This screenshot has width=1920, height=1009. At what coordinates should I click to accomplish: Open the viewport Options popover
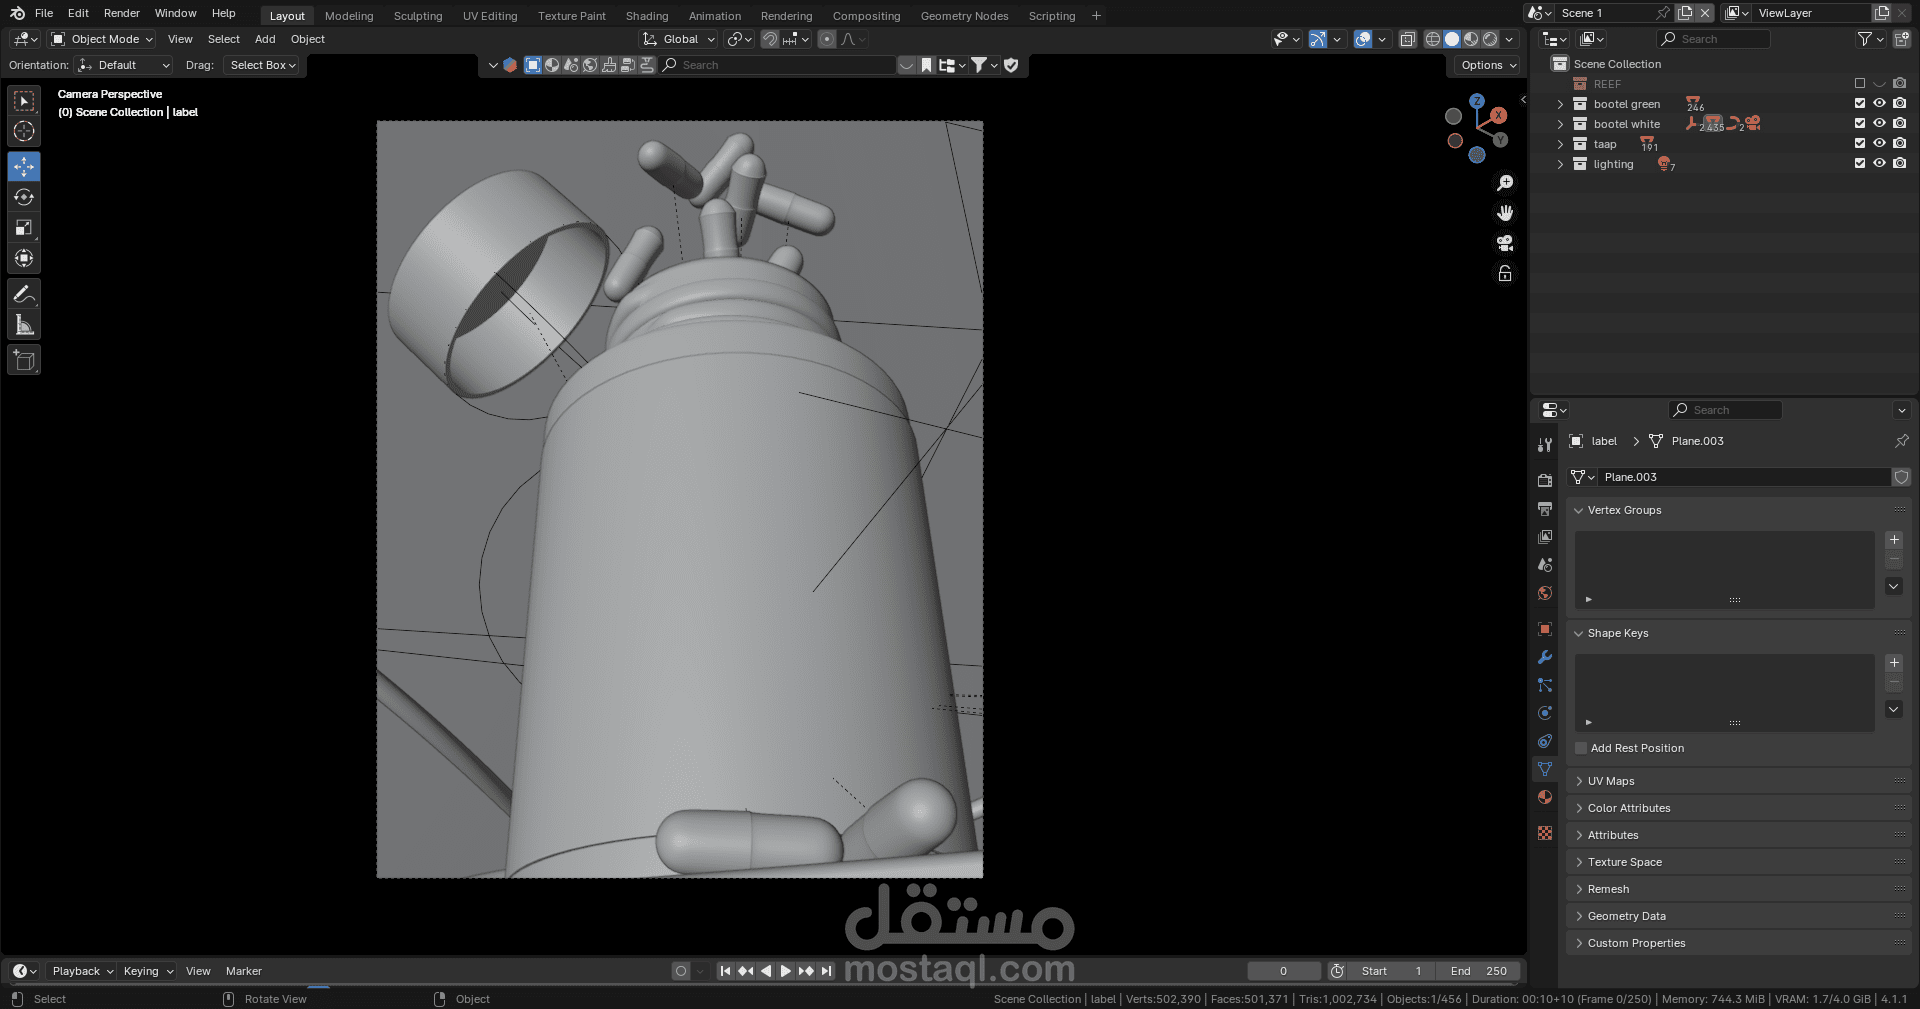click(x=1488, y=65)
